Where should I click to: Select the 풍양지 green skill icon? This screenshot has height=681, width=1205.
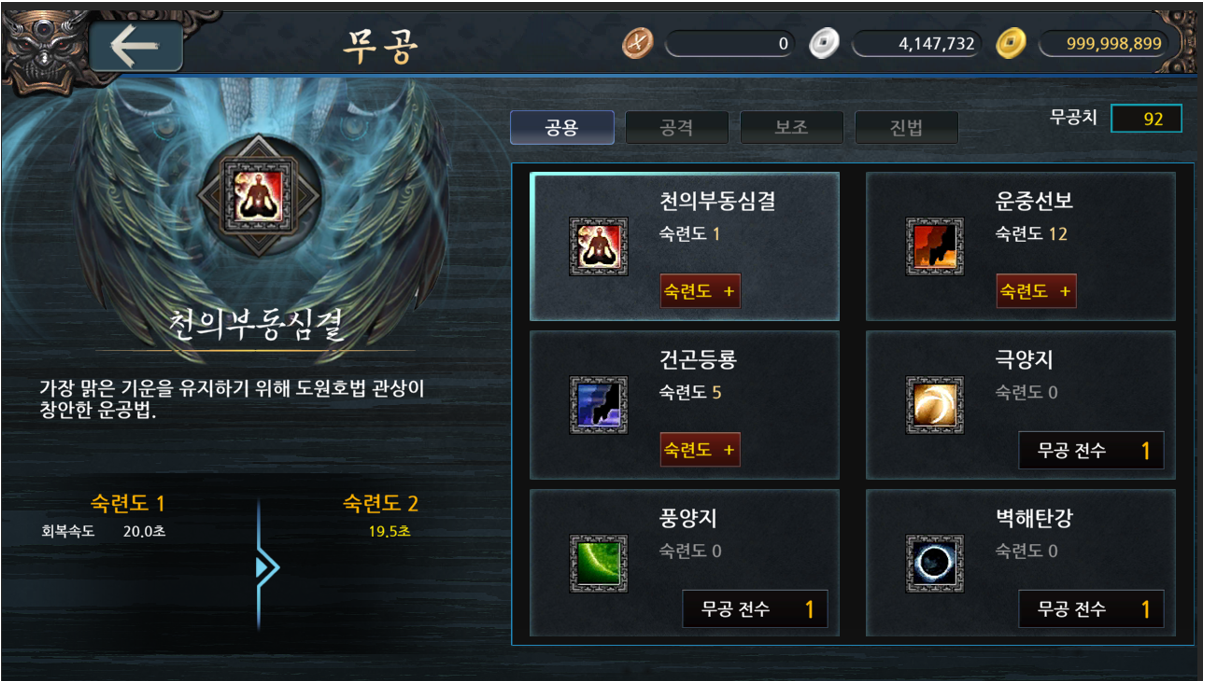point(598,564)
